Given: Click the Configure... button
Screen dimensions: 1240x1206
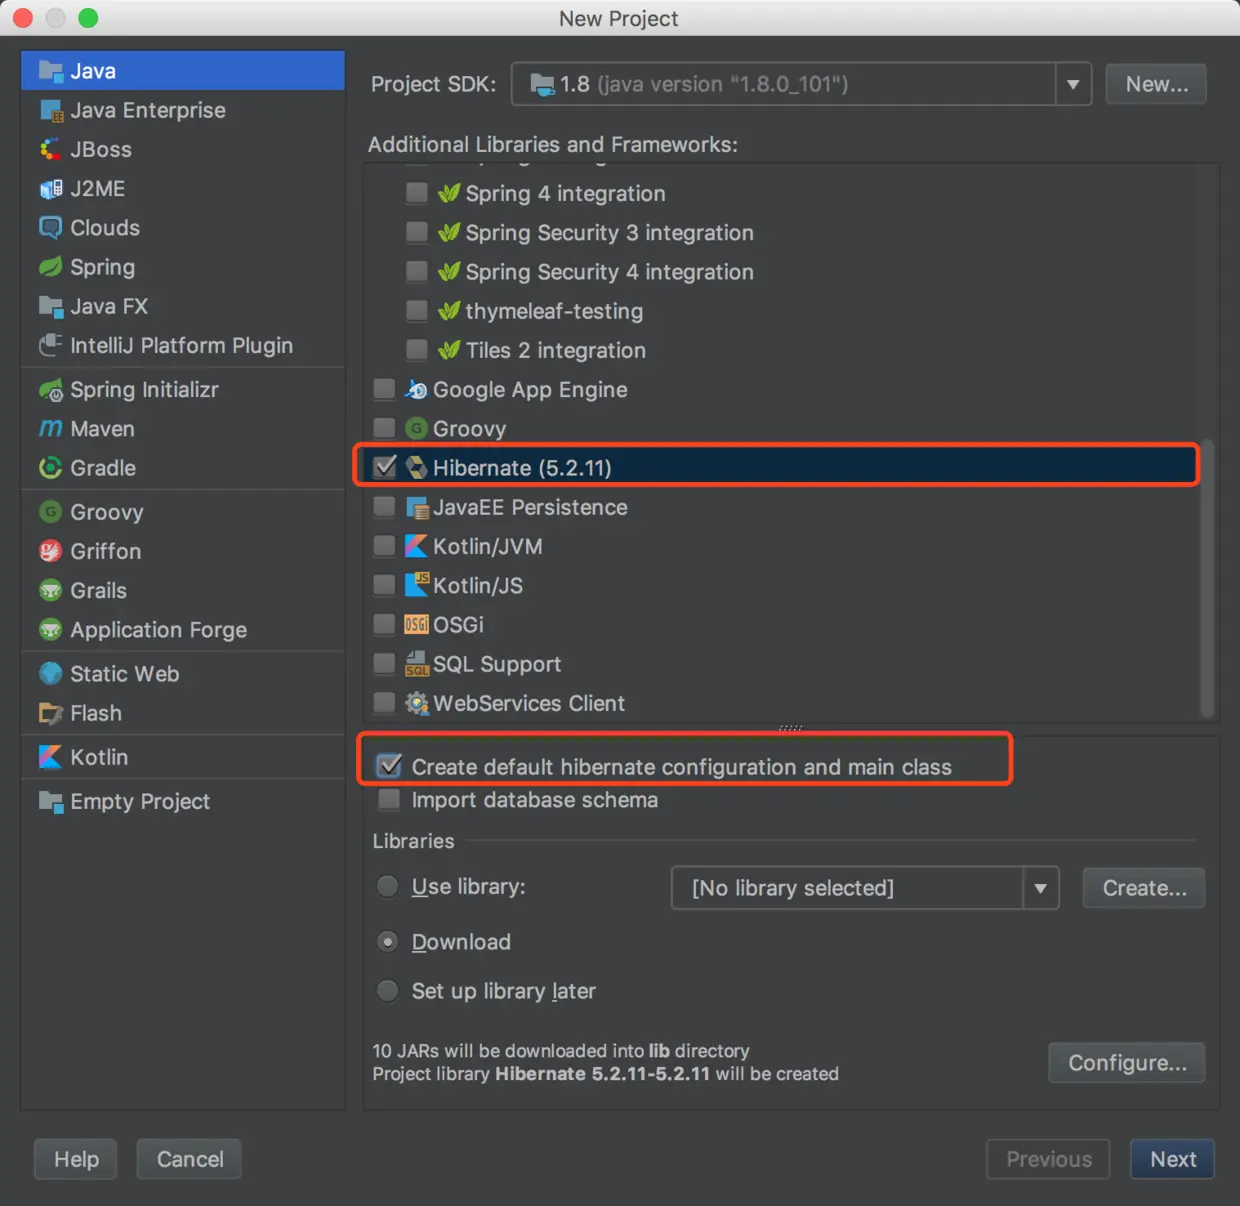Looking at the screenshot, I should point(1127,1063).
